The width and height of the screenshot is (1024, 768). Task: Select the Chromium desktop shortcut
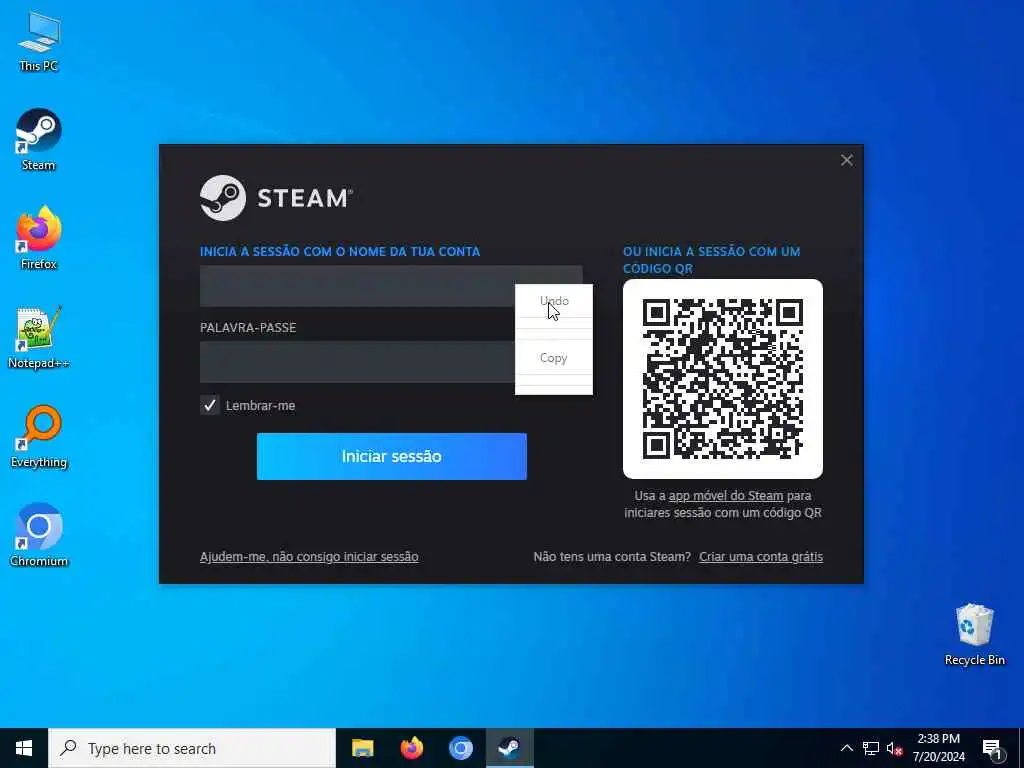point(39,536)
